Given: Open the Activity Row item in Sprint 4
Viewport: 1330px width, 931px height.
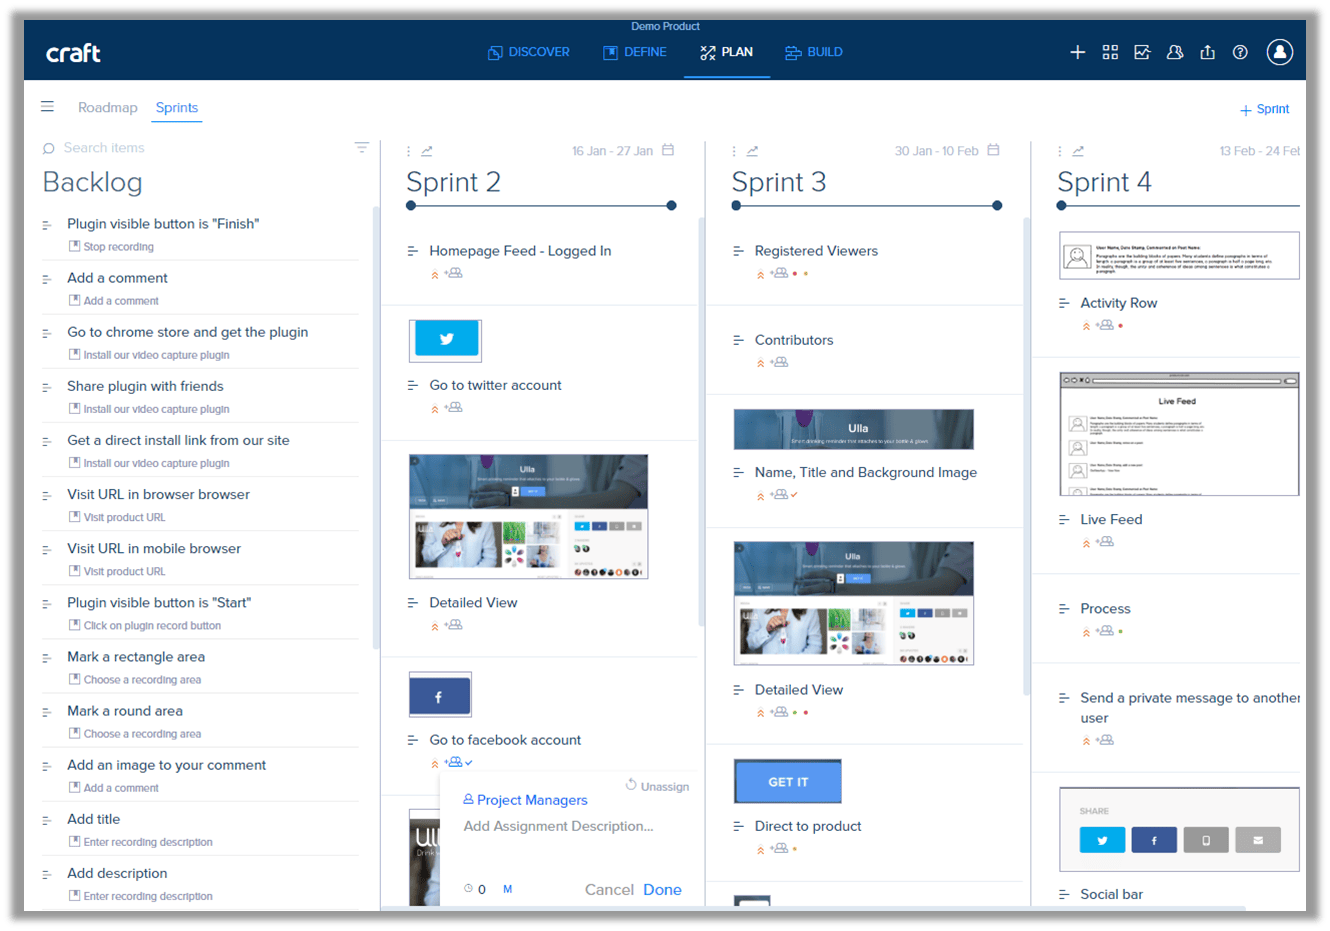Looking at the screenshot, I should point(1118,303).
